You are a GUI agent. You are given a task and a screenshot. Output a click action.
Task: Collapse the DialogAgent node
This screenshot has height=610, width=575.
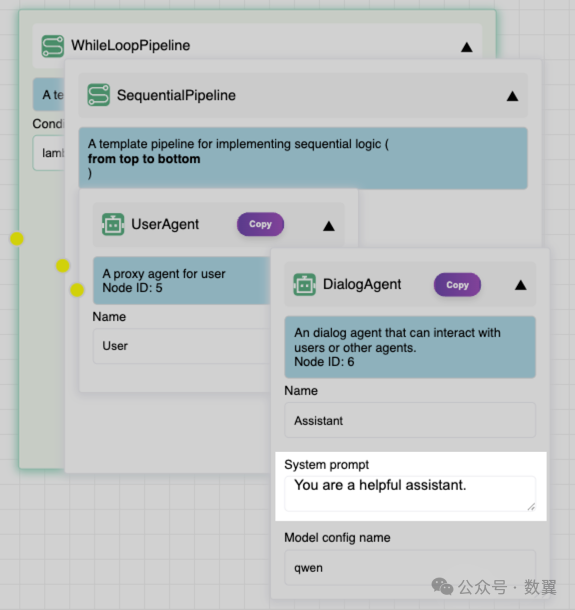[x=521, y=285]
